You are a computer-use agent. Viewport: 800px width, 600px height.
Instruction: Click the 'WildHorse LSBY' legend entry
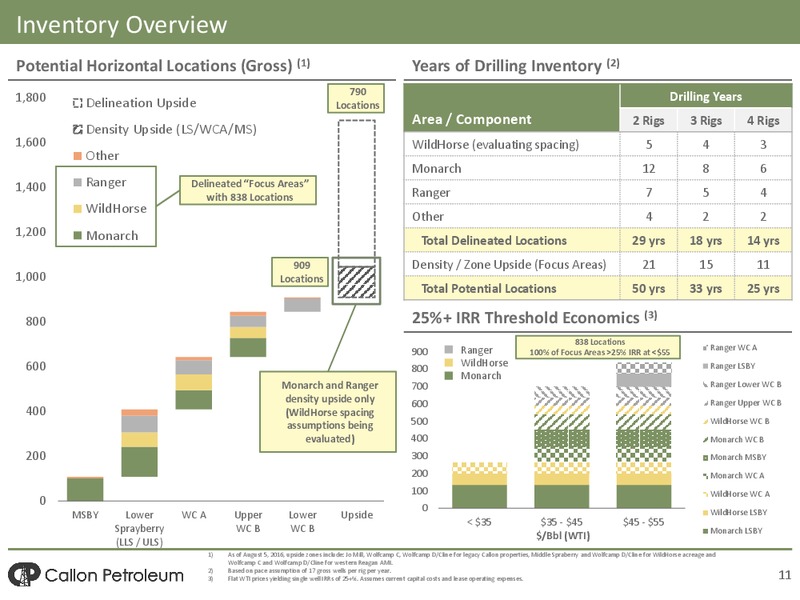[x=735, y=512]
